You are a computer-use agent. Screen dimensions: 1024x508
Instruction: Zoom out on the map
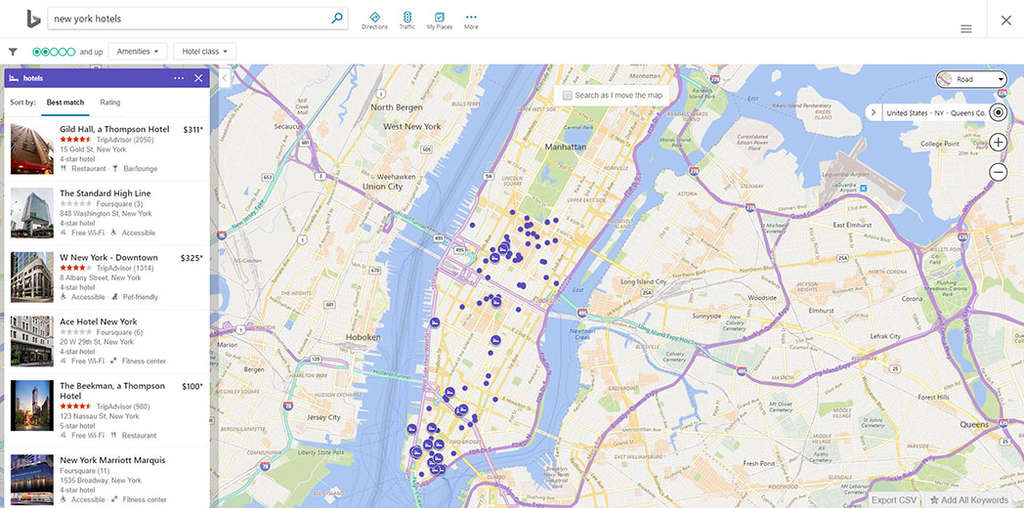997,172
